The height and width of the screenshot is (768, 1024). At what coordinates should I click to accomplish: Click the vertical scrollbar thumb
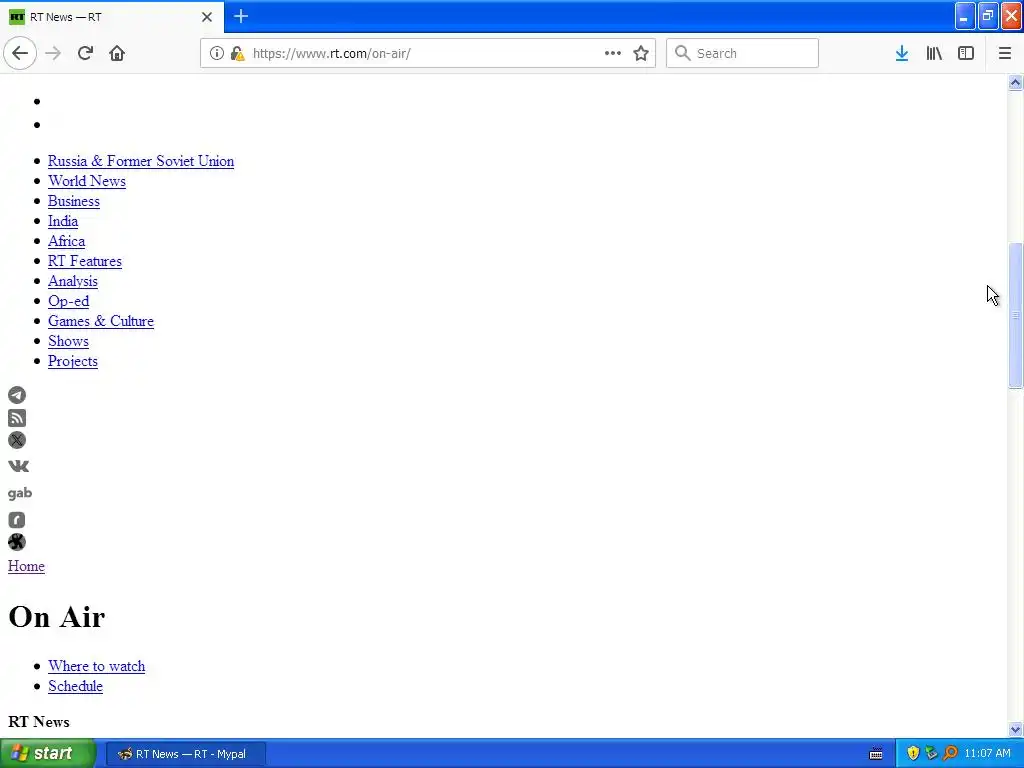pyautogui.click(x=1015, y=315)
